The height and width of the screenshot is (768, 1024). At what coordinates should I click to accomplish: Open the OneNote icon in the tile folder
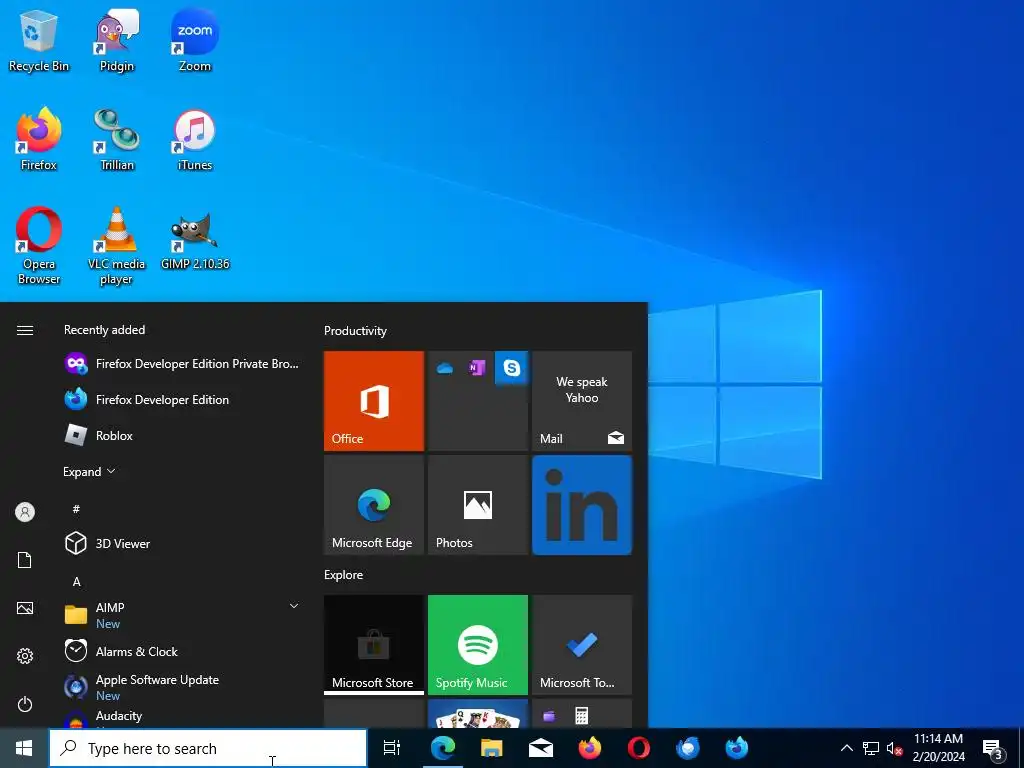click(x=477, y=368)
